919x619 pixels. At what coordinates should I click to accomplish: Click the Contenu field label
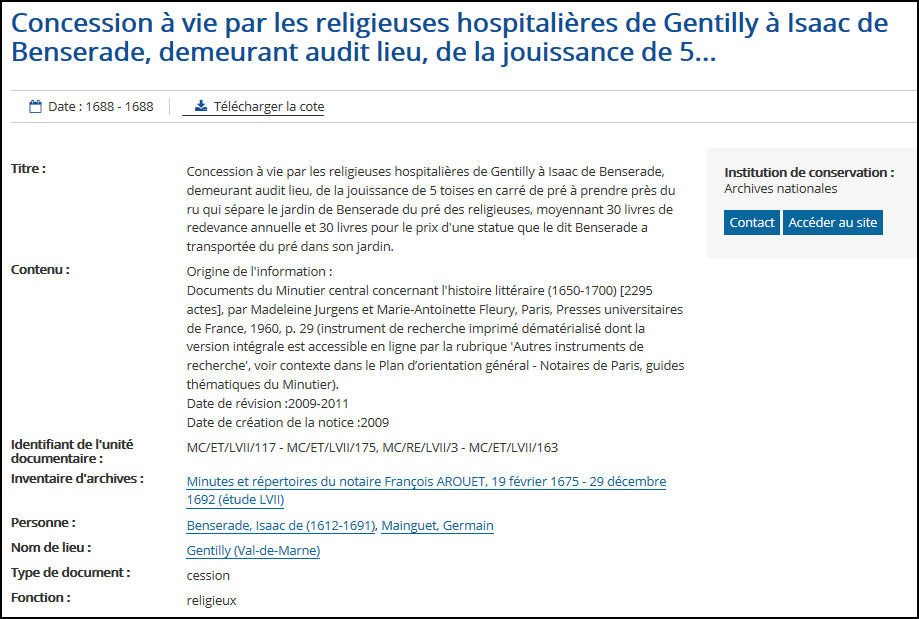[40, 270]
